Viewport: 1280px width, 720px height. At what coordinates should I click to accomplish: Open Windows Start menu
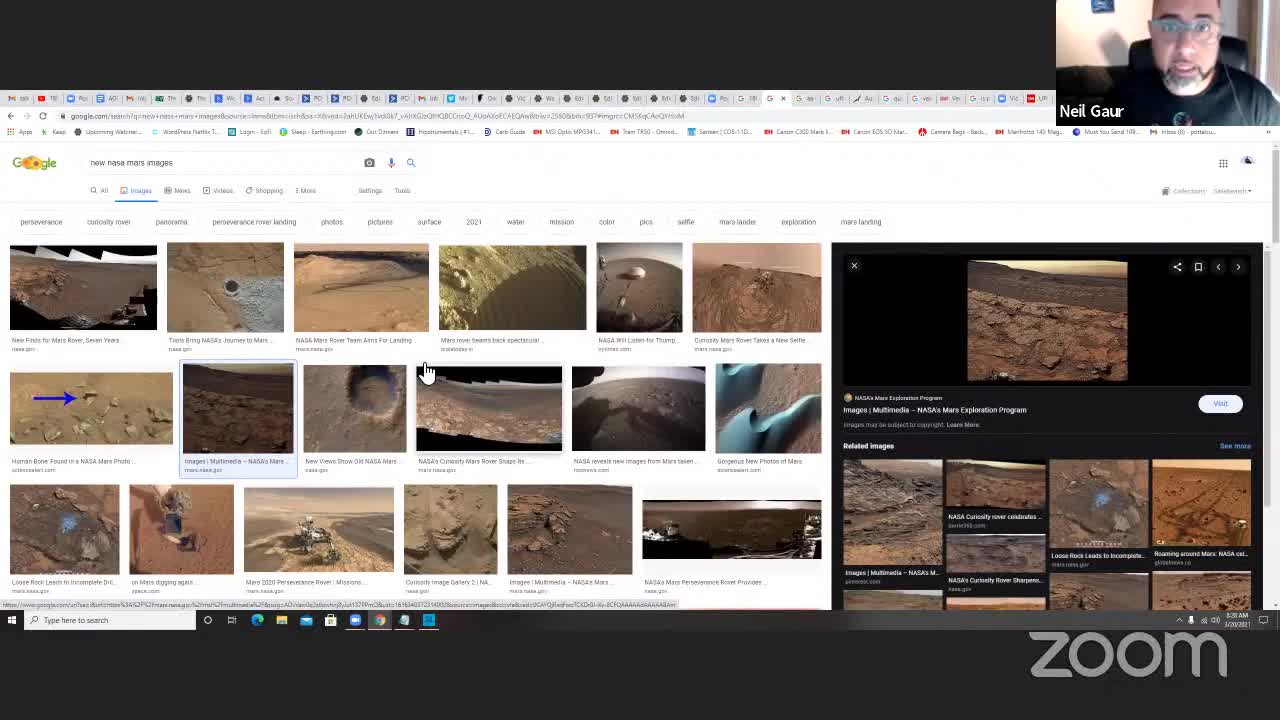[12, 620]
